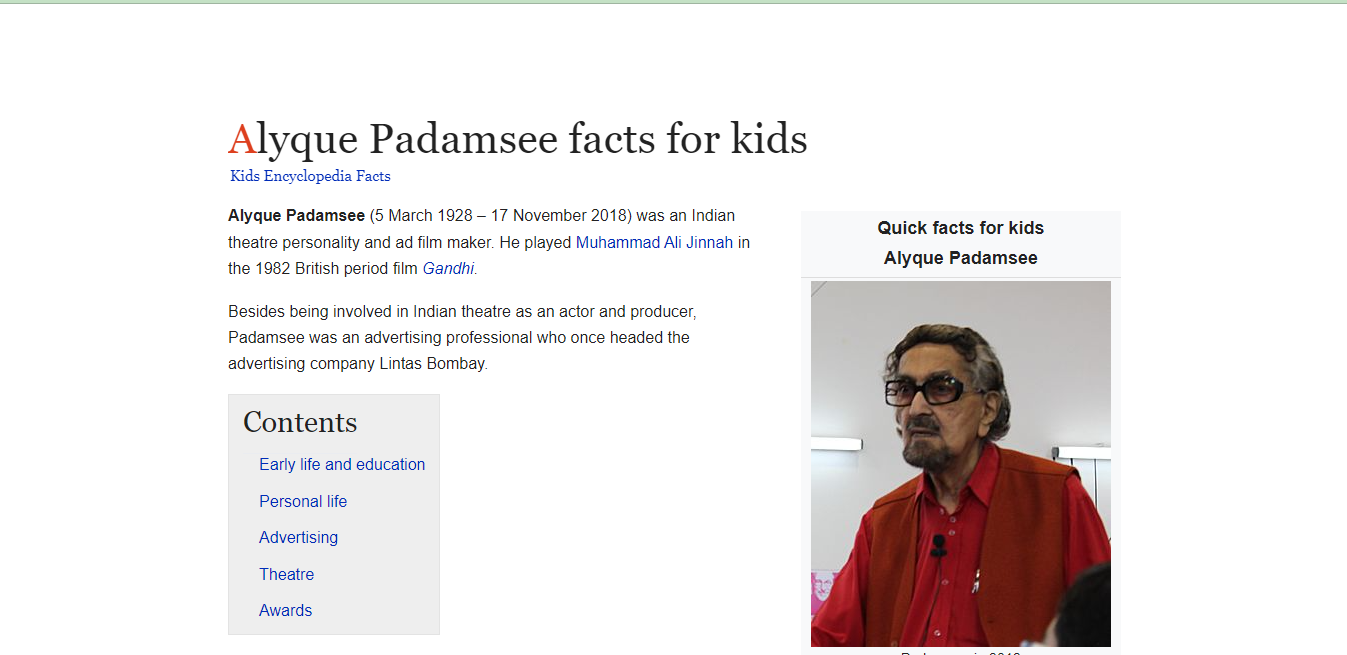1347x655 pixels.
Task: Click the photo of Alyque Padamsee
Action: click(960, 463)
